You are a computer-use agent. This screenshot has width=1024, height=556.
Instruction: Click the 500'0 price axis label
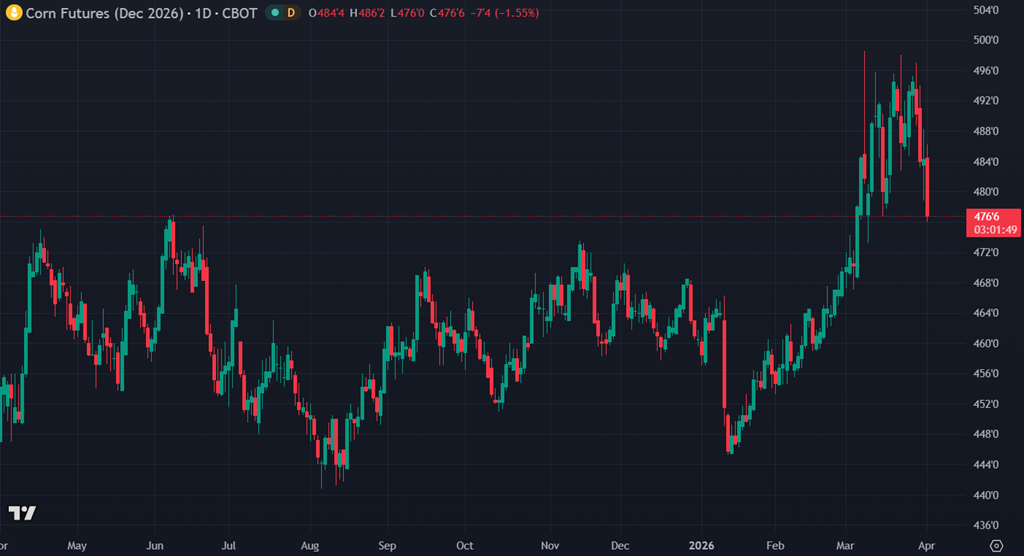(x=988, y=40)
